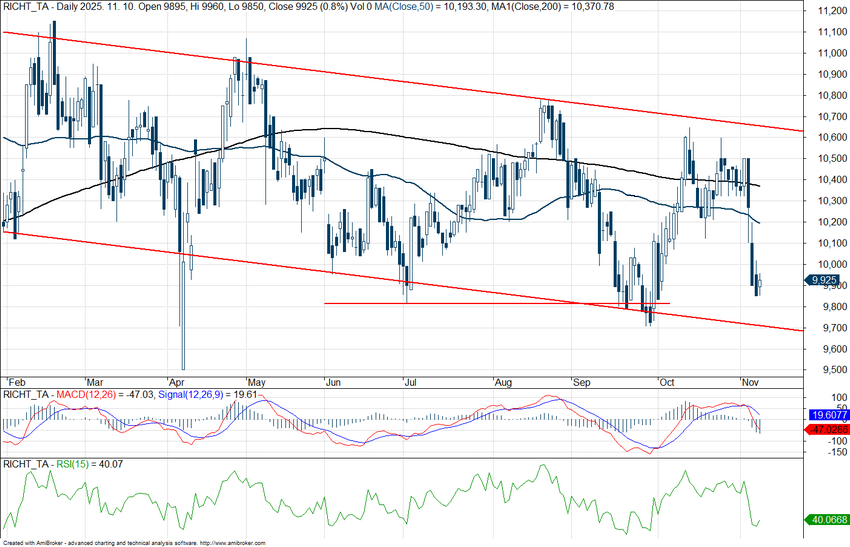The image size is (850, 547).
Task: Click the red -47.0288 MACD value tag
Action: (x=828, y=428)
